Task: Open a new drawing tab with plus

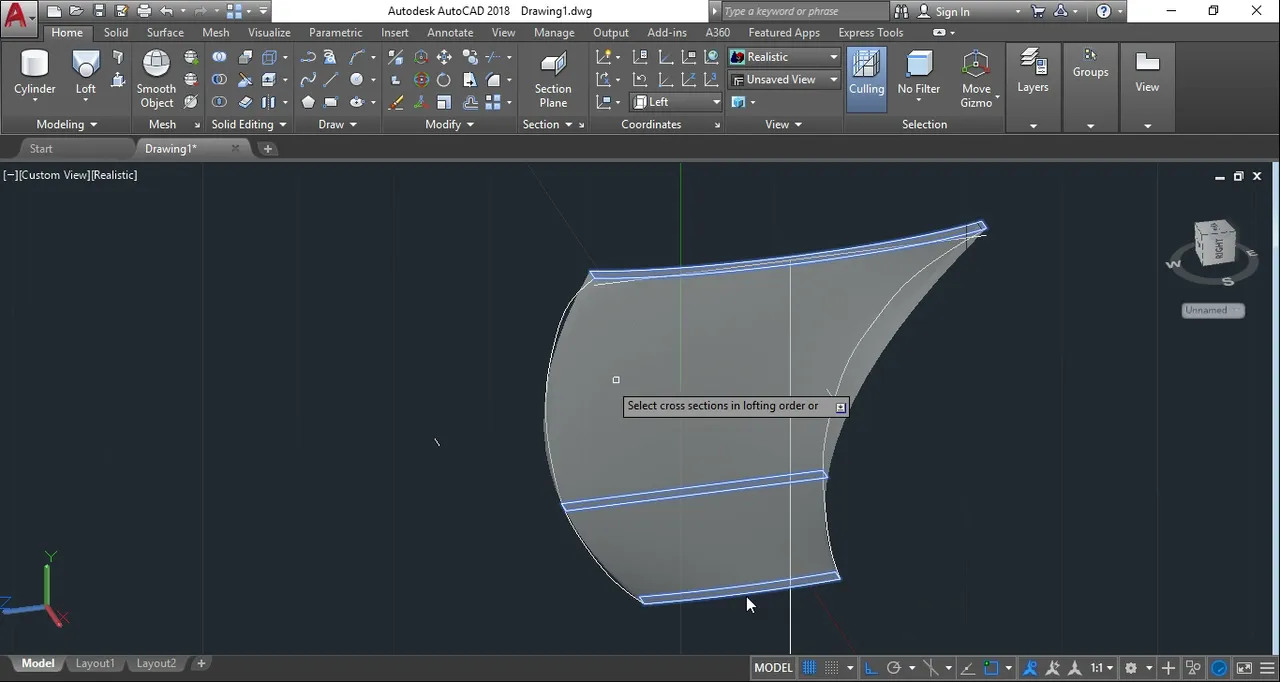Action: [x=267, y=148]
